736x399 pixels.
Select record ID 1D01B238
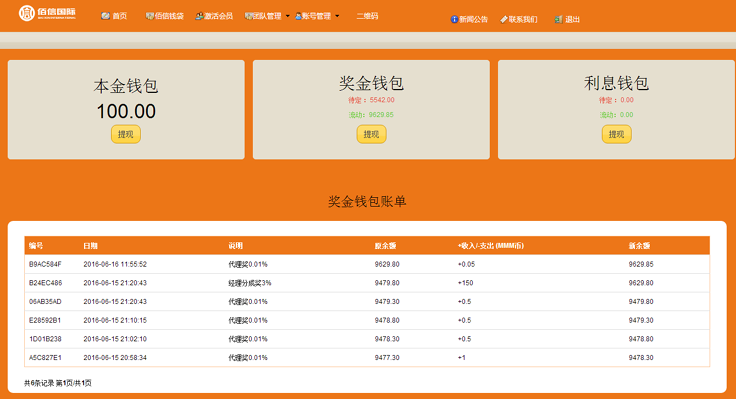[x=45, y=339]
